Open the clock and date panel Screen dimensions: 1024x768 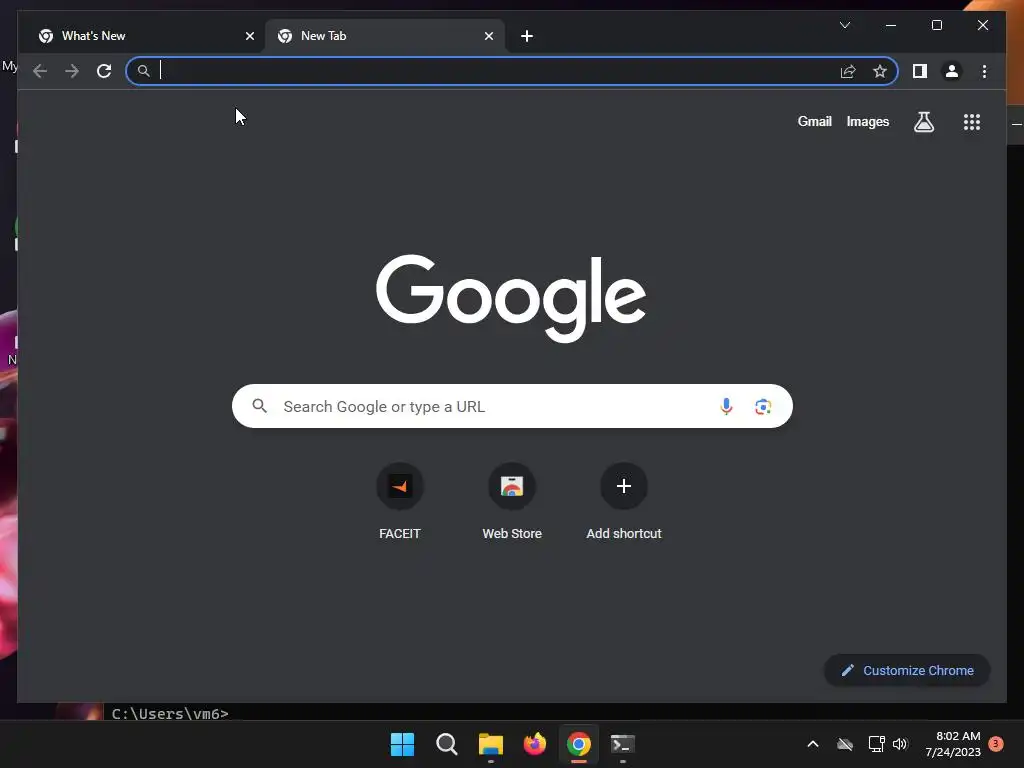[953, 744]
